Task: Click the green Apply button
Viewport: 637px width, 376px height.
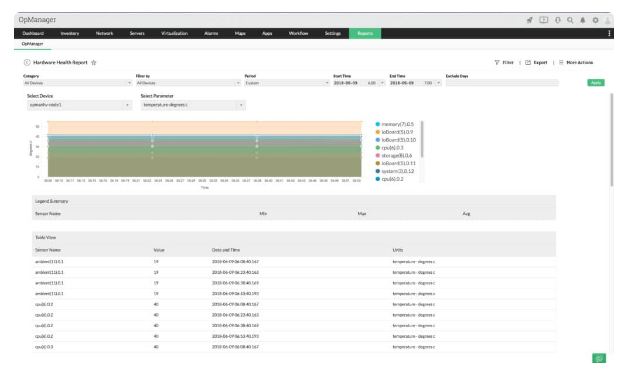Action: tap(596, 83)
